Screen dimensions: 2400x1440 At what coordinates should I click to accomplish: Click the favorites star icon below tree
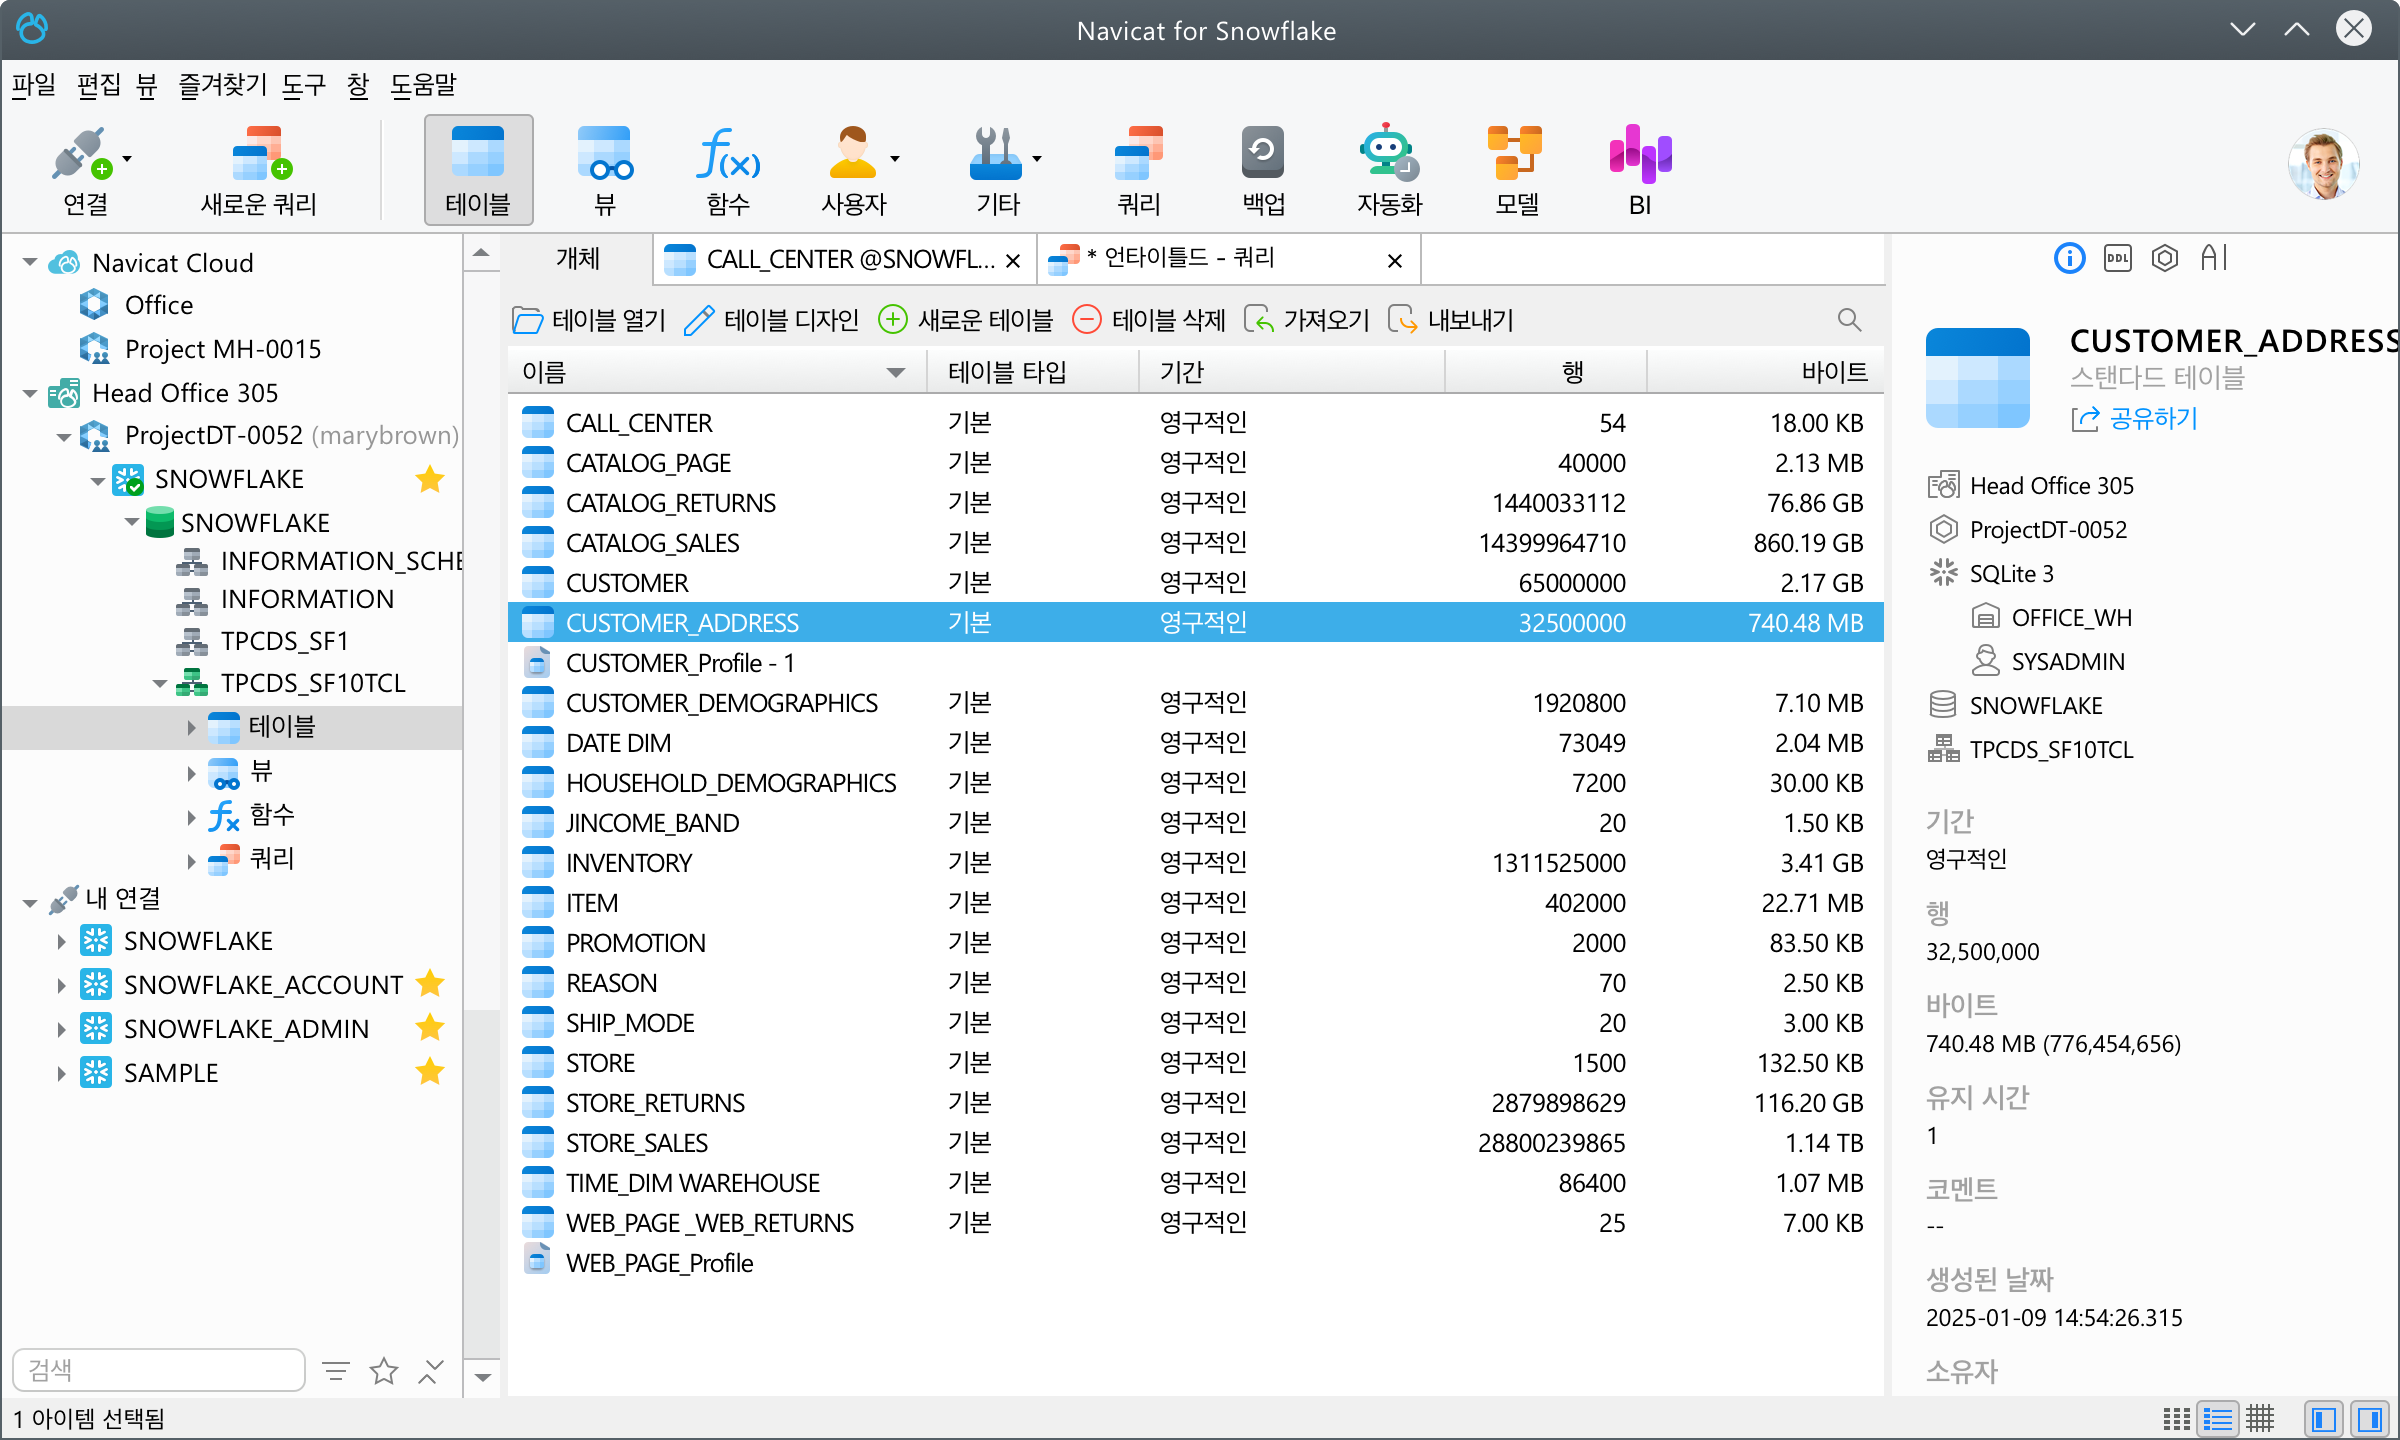(x=384, y=1371)
